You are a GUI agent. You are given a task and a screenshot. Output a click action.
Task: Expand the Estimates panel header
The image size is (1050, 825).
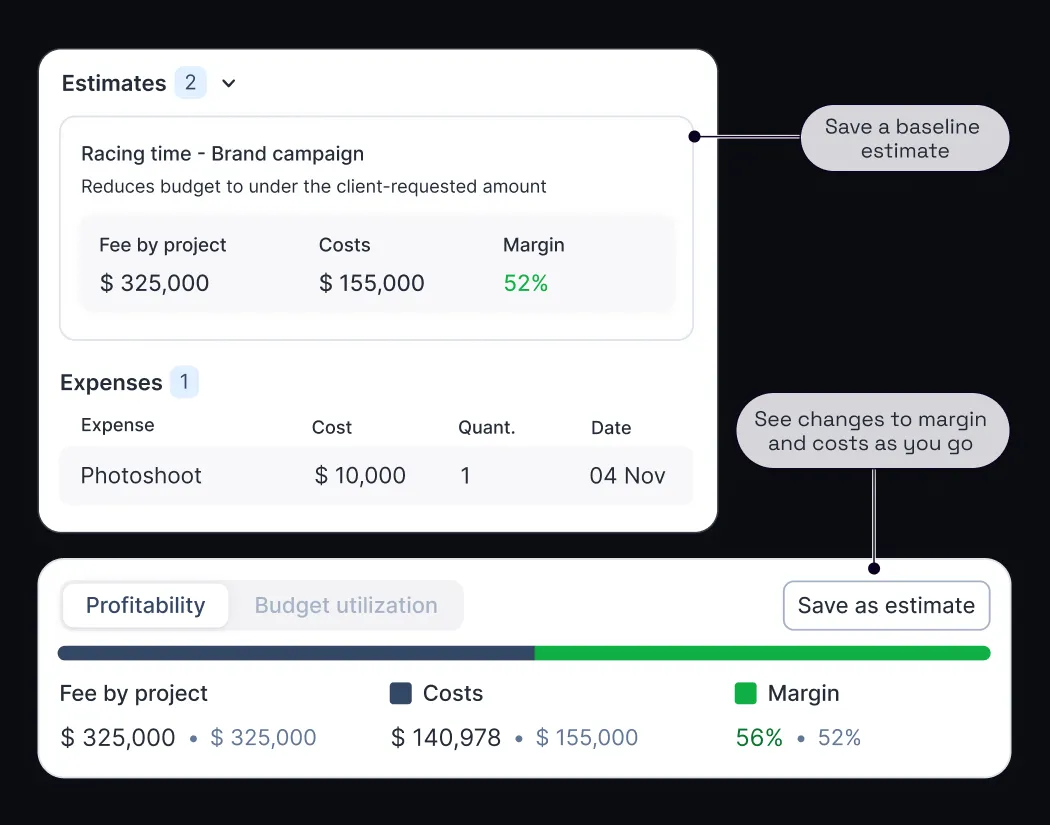tap(114, 83)
